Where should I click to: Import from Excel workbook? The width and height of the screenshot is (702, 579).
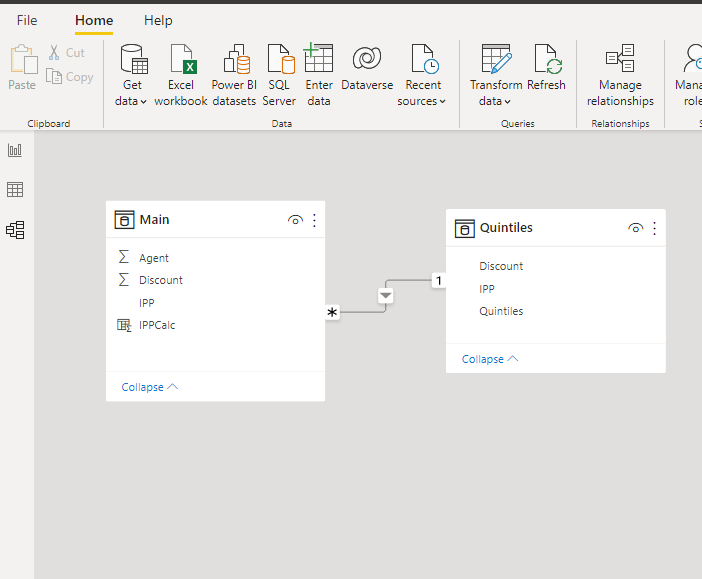pyautogui.click(x=181, y=75)
